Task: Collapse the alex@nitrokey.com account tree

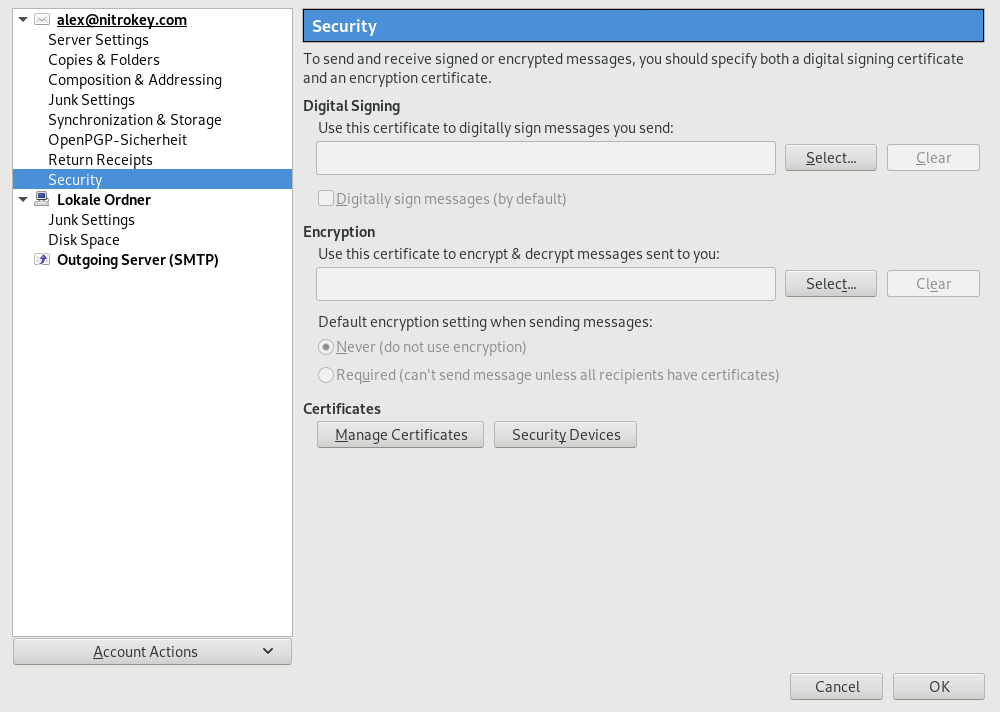Action: (23, 20)
